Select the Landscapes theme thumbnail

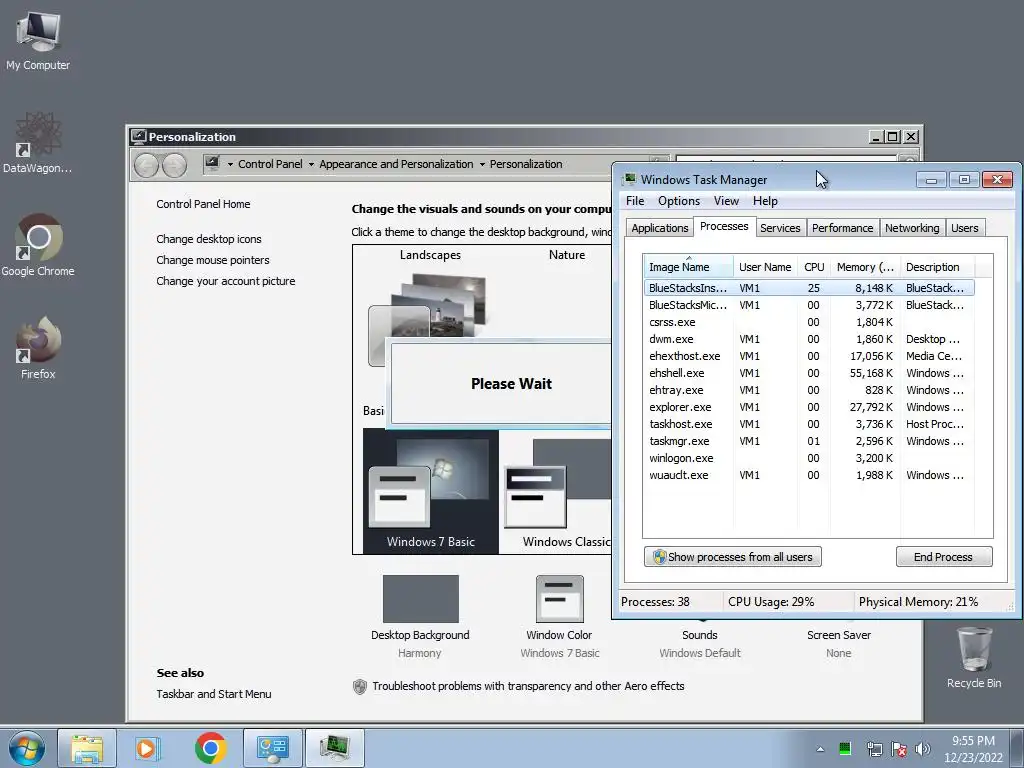430,306
